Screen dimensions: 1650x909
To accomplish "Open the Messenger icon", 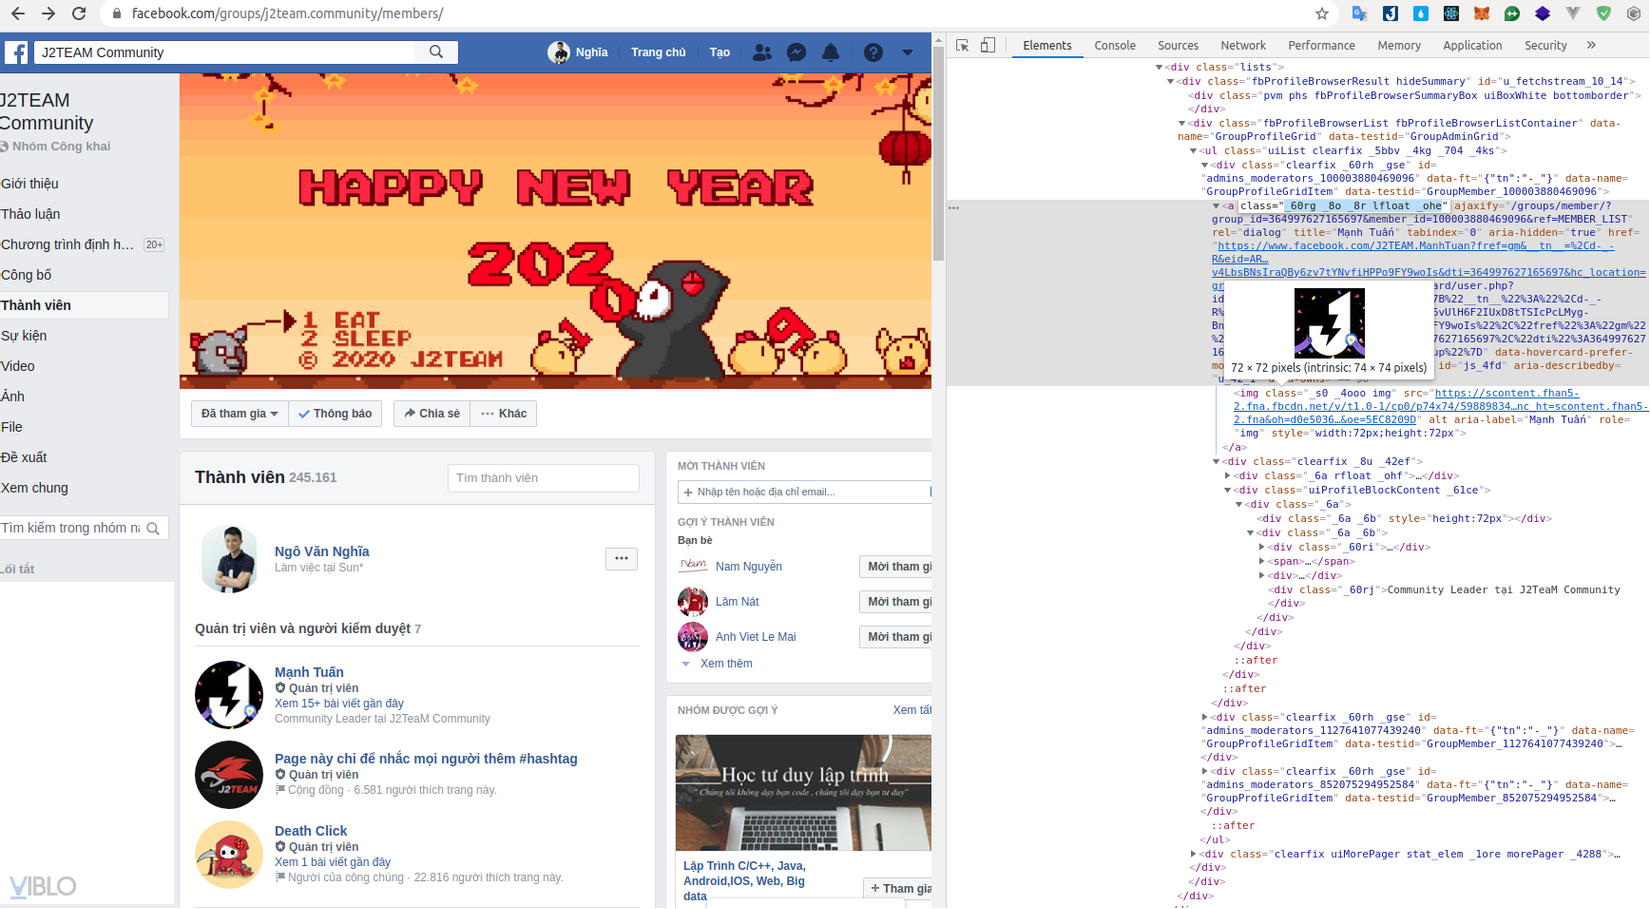I will pyautogui.click(x=796, y=52).
